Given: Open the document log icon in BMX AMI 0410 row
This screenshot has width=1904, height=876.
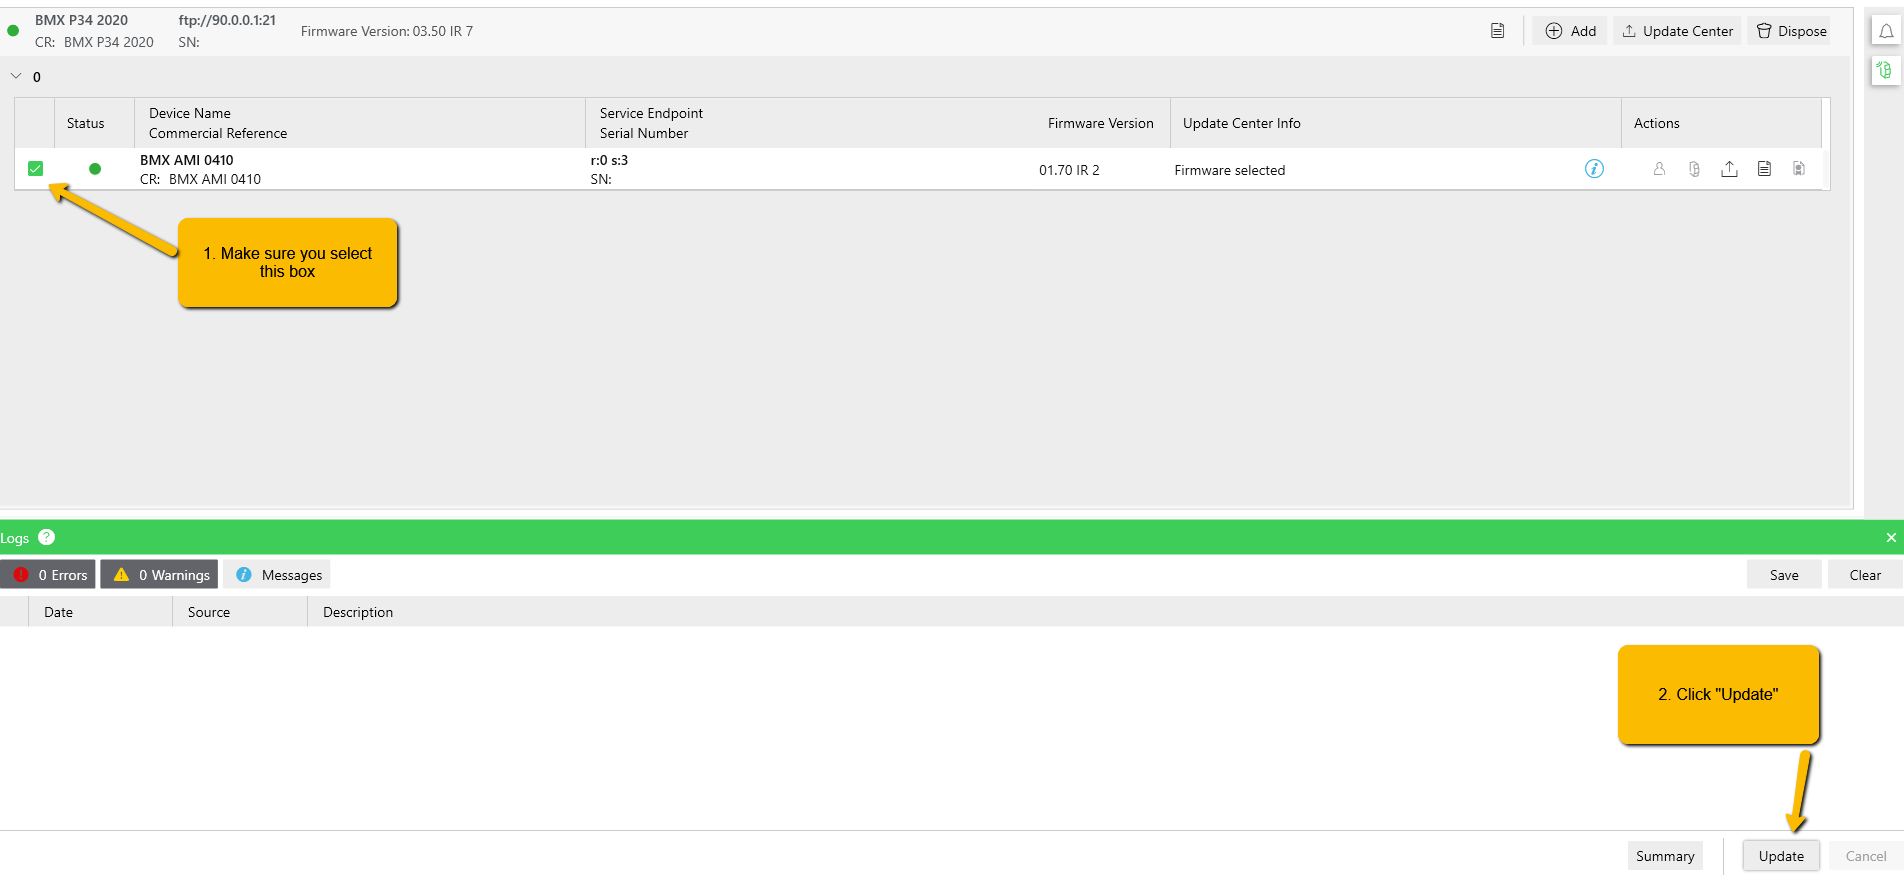Looking at the screenshot, I should tap(1764, 169).
